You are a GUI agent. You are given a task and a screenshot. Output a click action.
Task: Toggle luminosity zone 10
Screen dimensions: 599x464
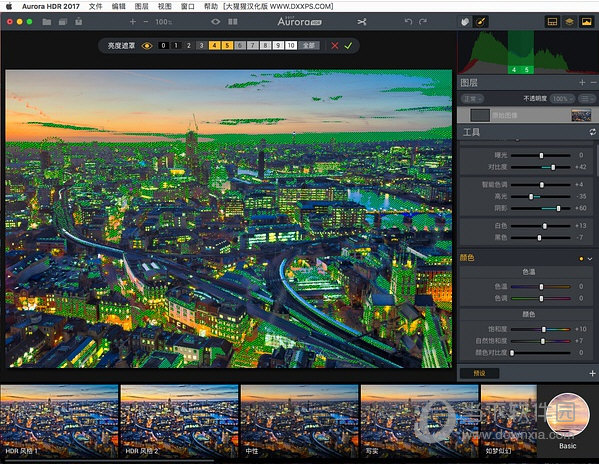pos(291,45)
